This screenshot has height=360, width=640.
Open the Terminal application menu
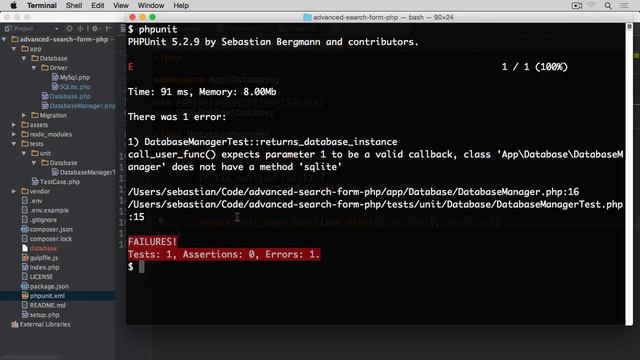(42, 5)
